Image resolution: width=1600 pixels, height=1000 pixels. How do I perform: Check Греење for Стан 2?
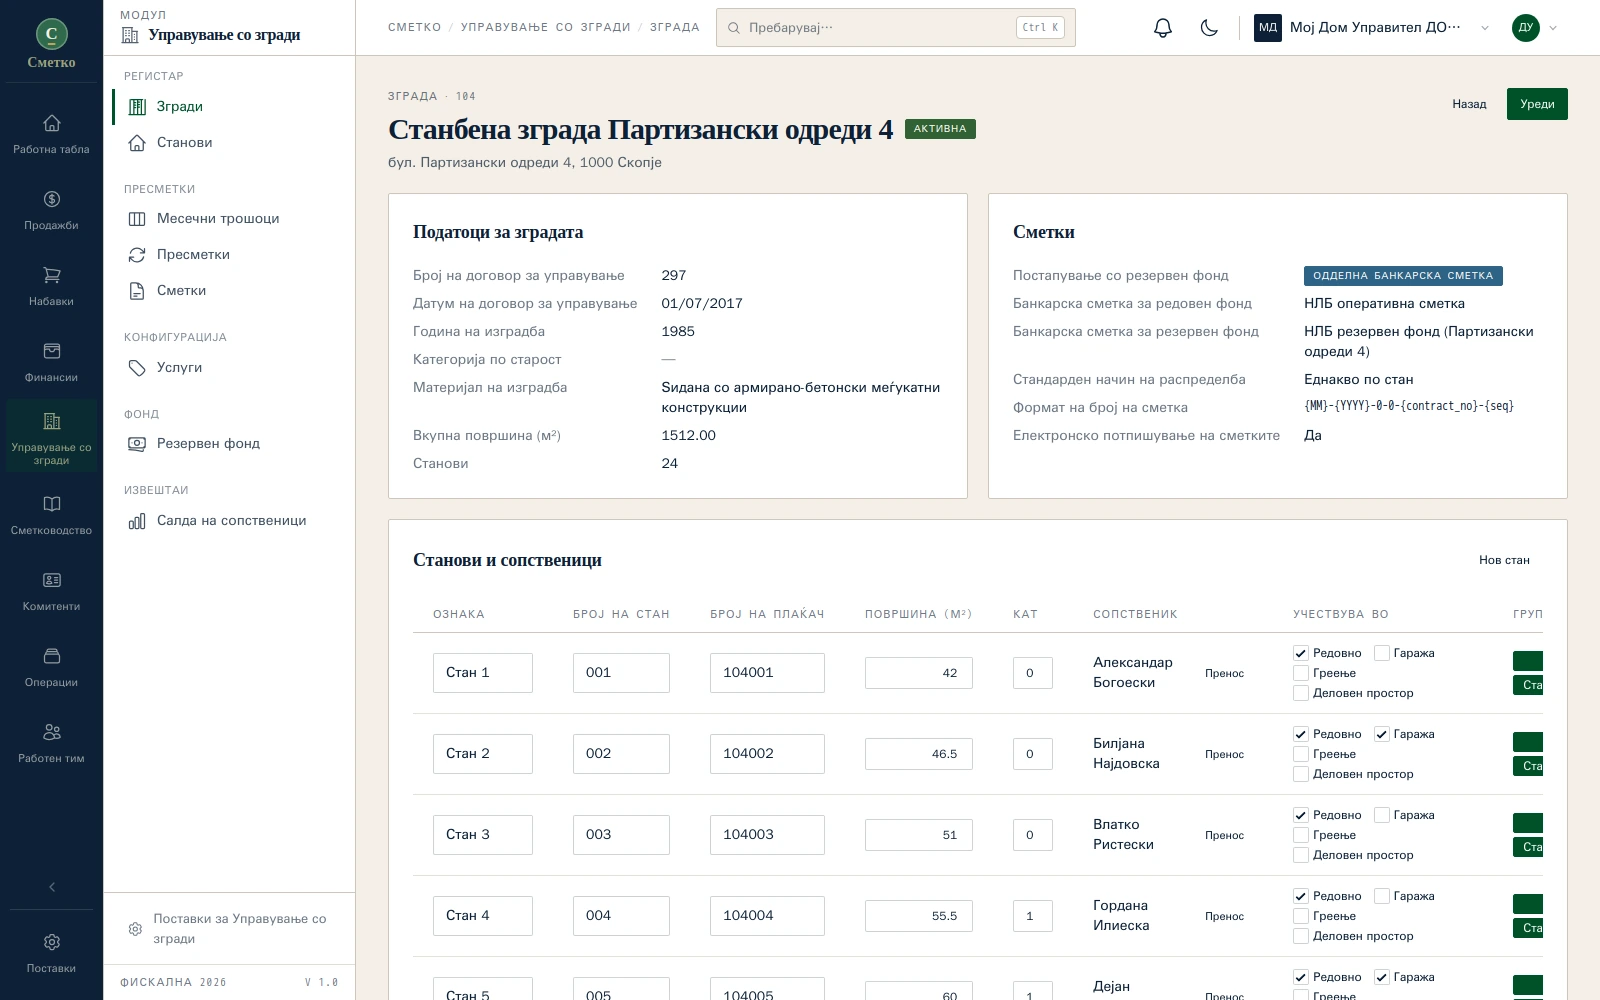click(x=1301, y=754)
